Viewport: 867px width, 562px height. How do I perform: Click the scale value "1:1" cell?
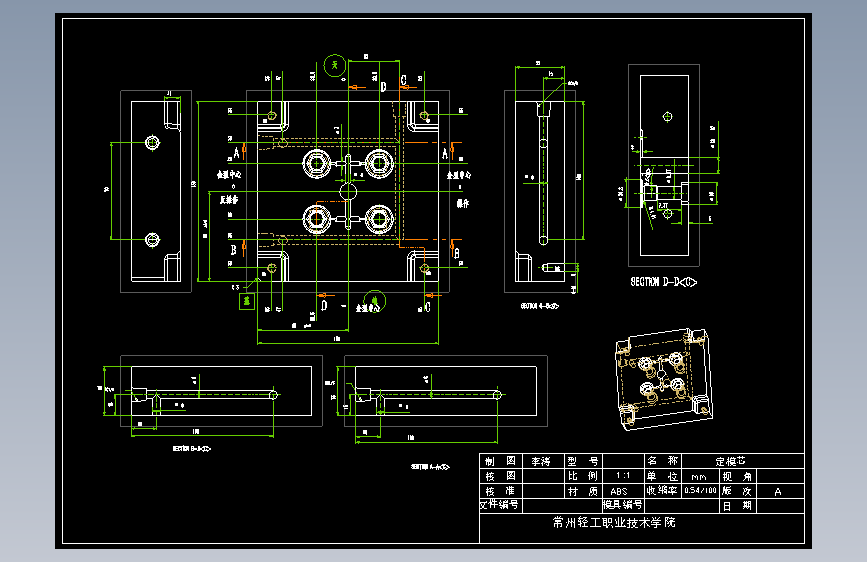point(623,476)
